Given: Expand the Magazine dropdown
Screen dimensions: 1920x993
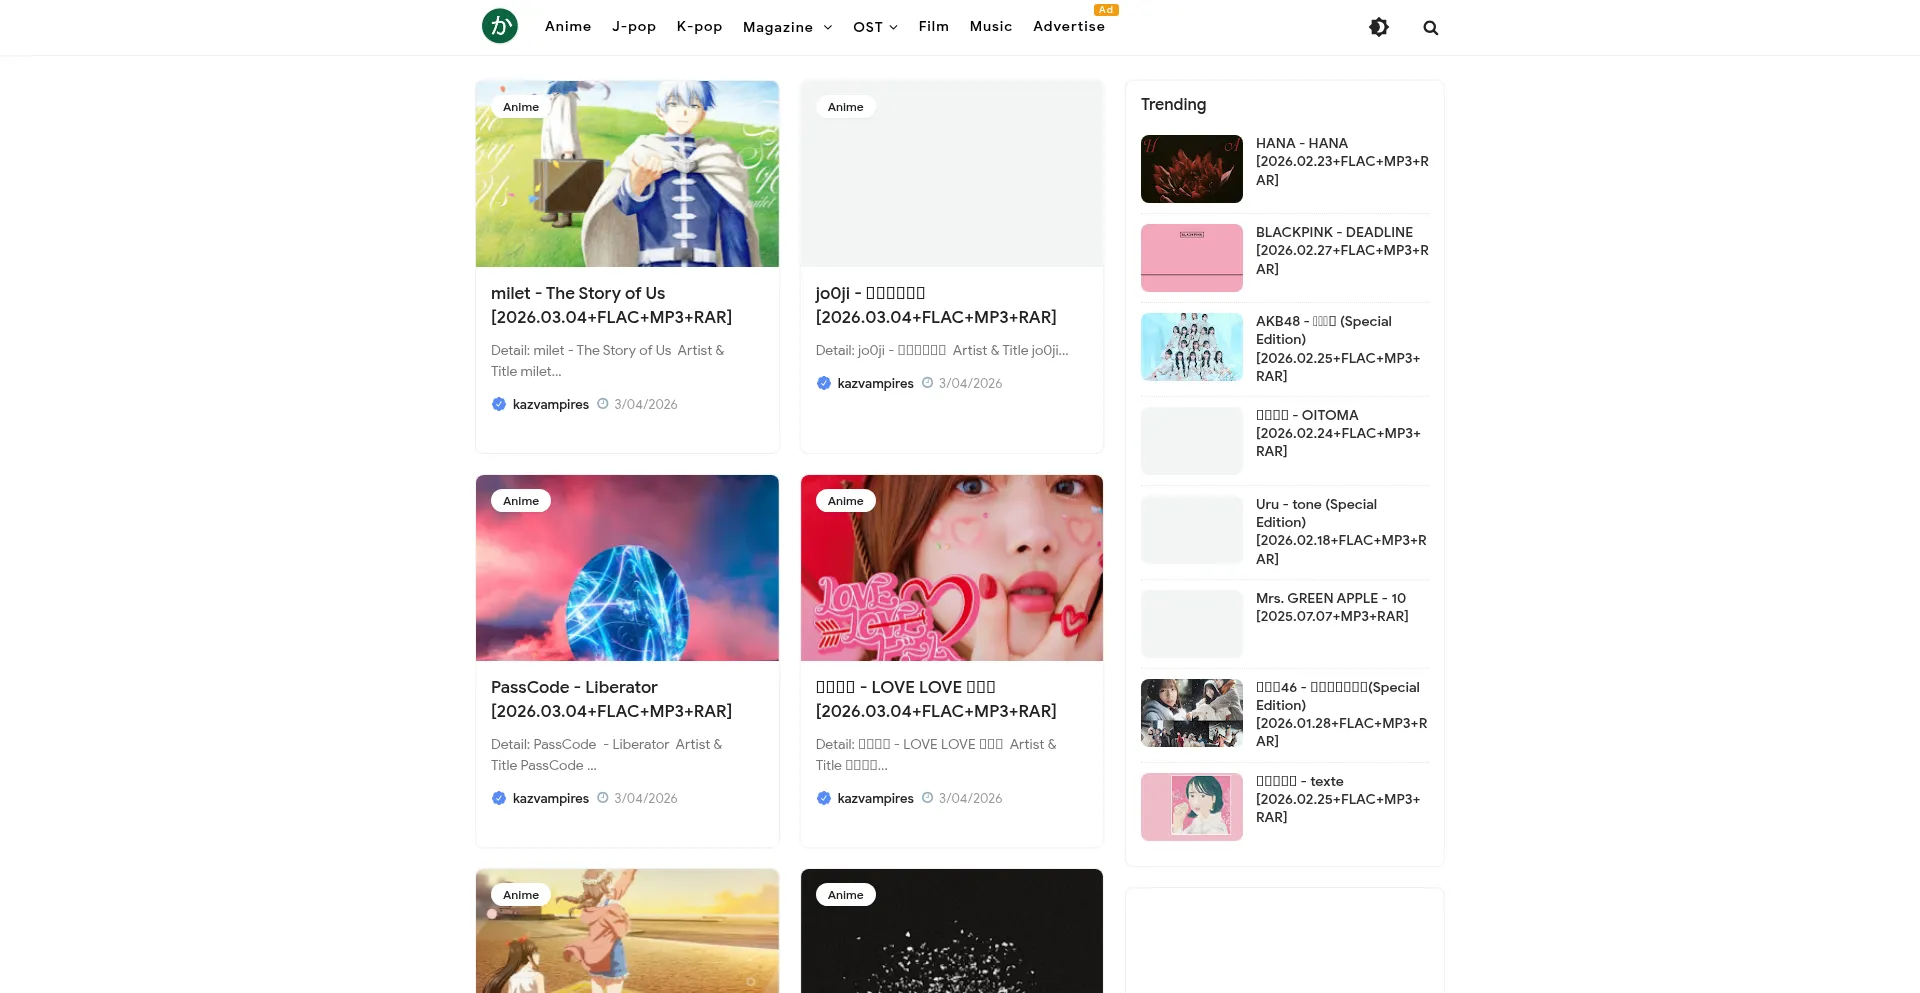Looking at the screenshot, I should tap(787, 27).
